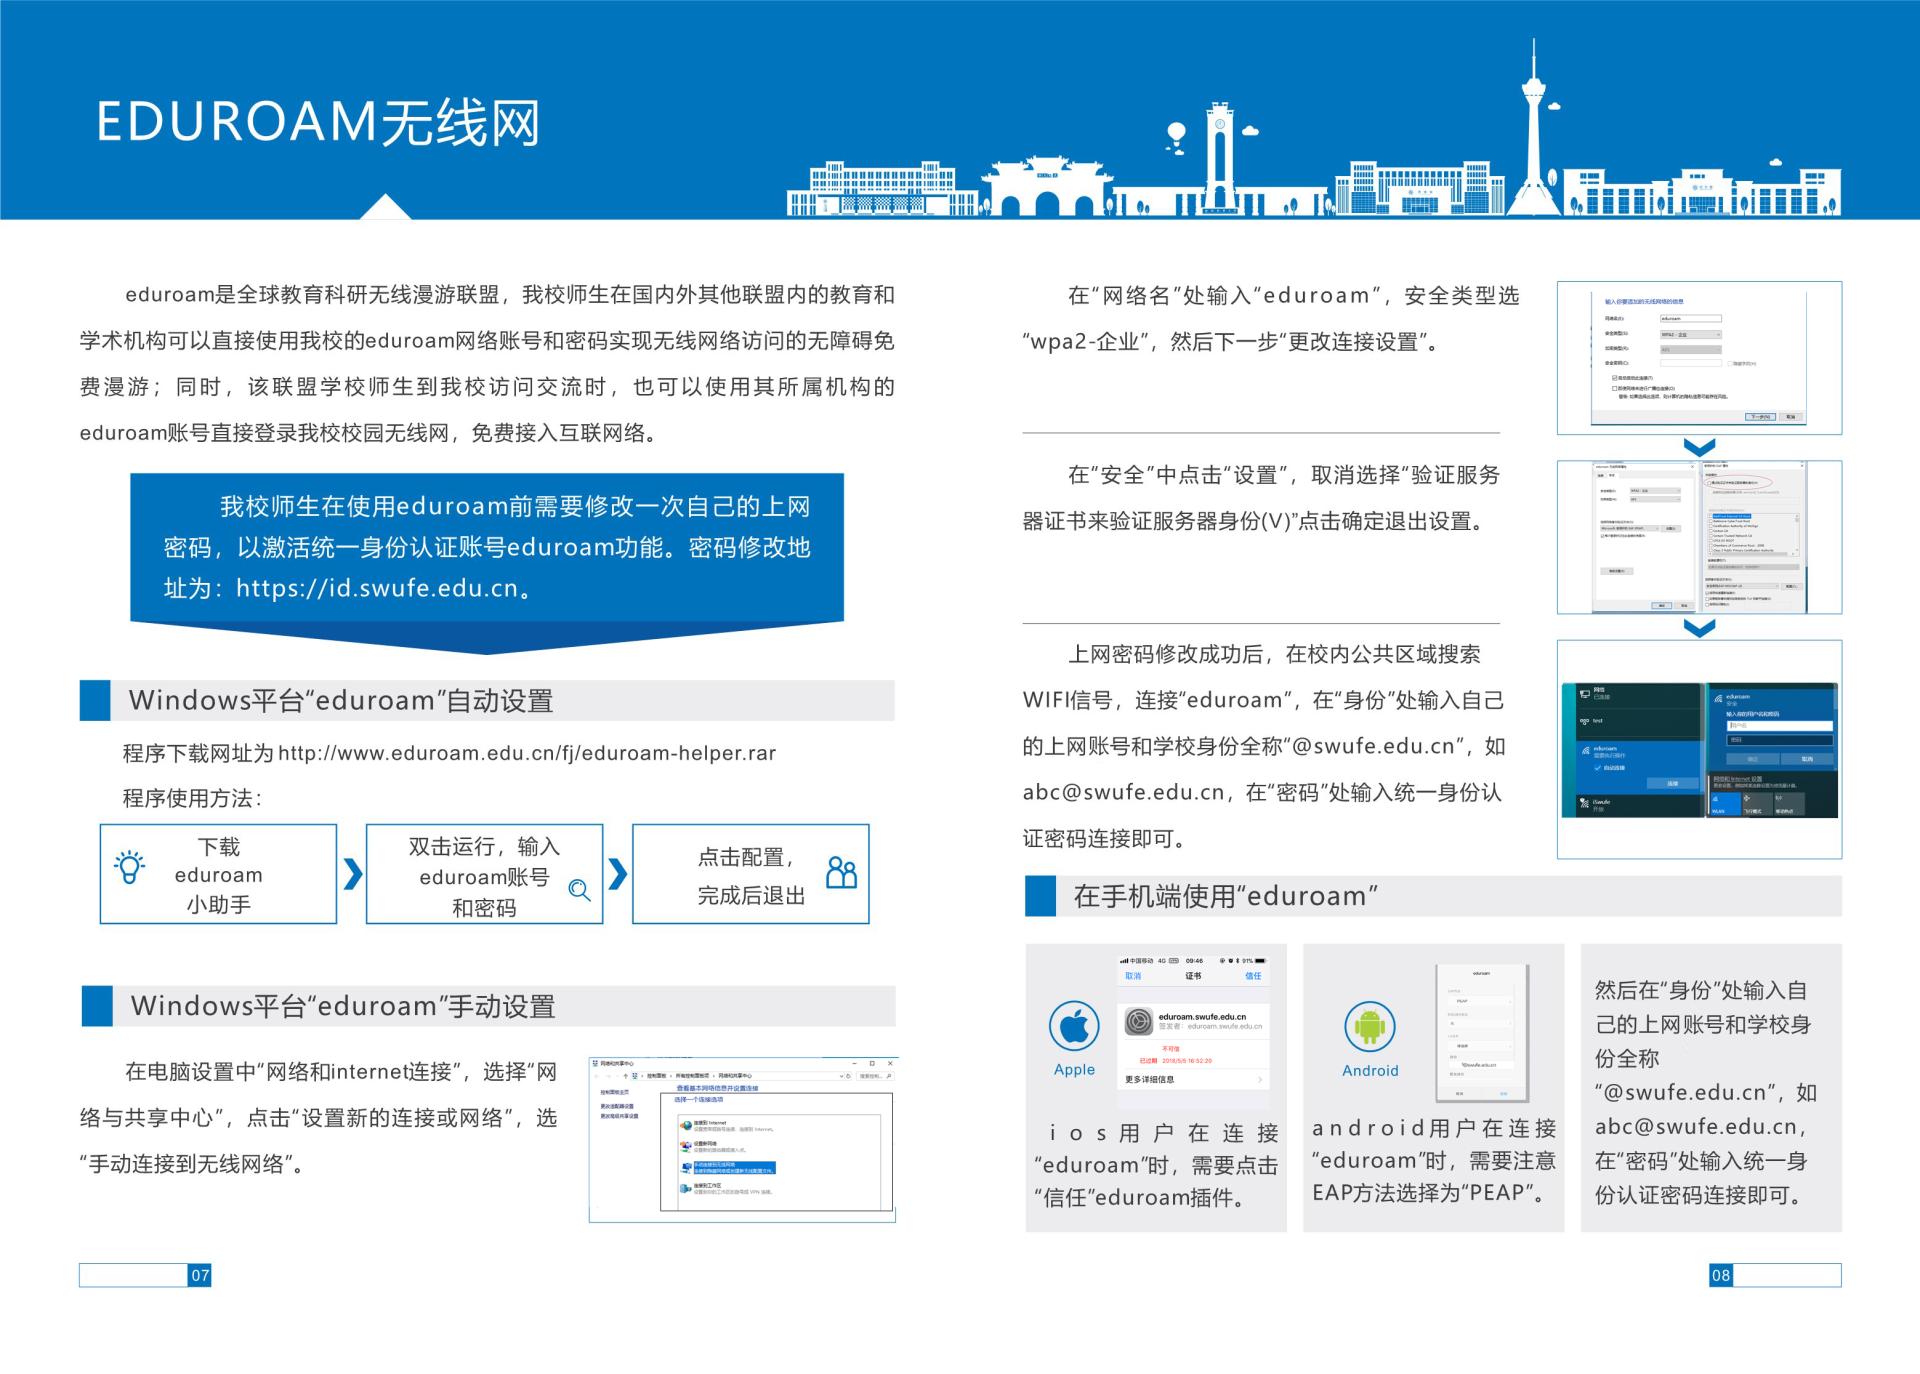The image size is (1920, 1374).
Task: Click the lightbulb icon in download step
Action: tap(130, 866)
